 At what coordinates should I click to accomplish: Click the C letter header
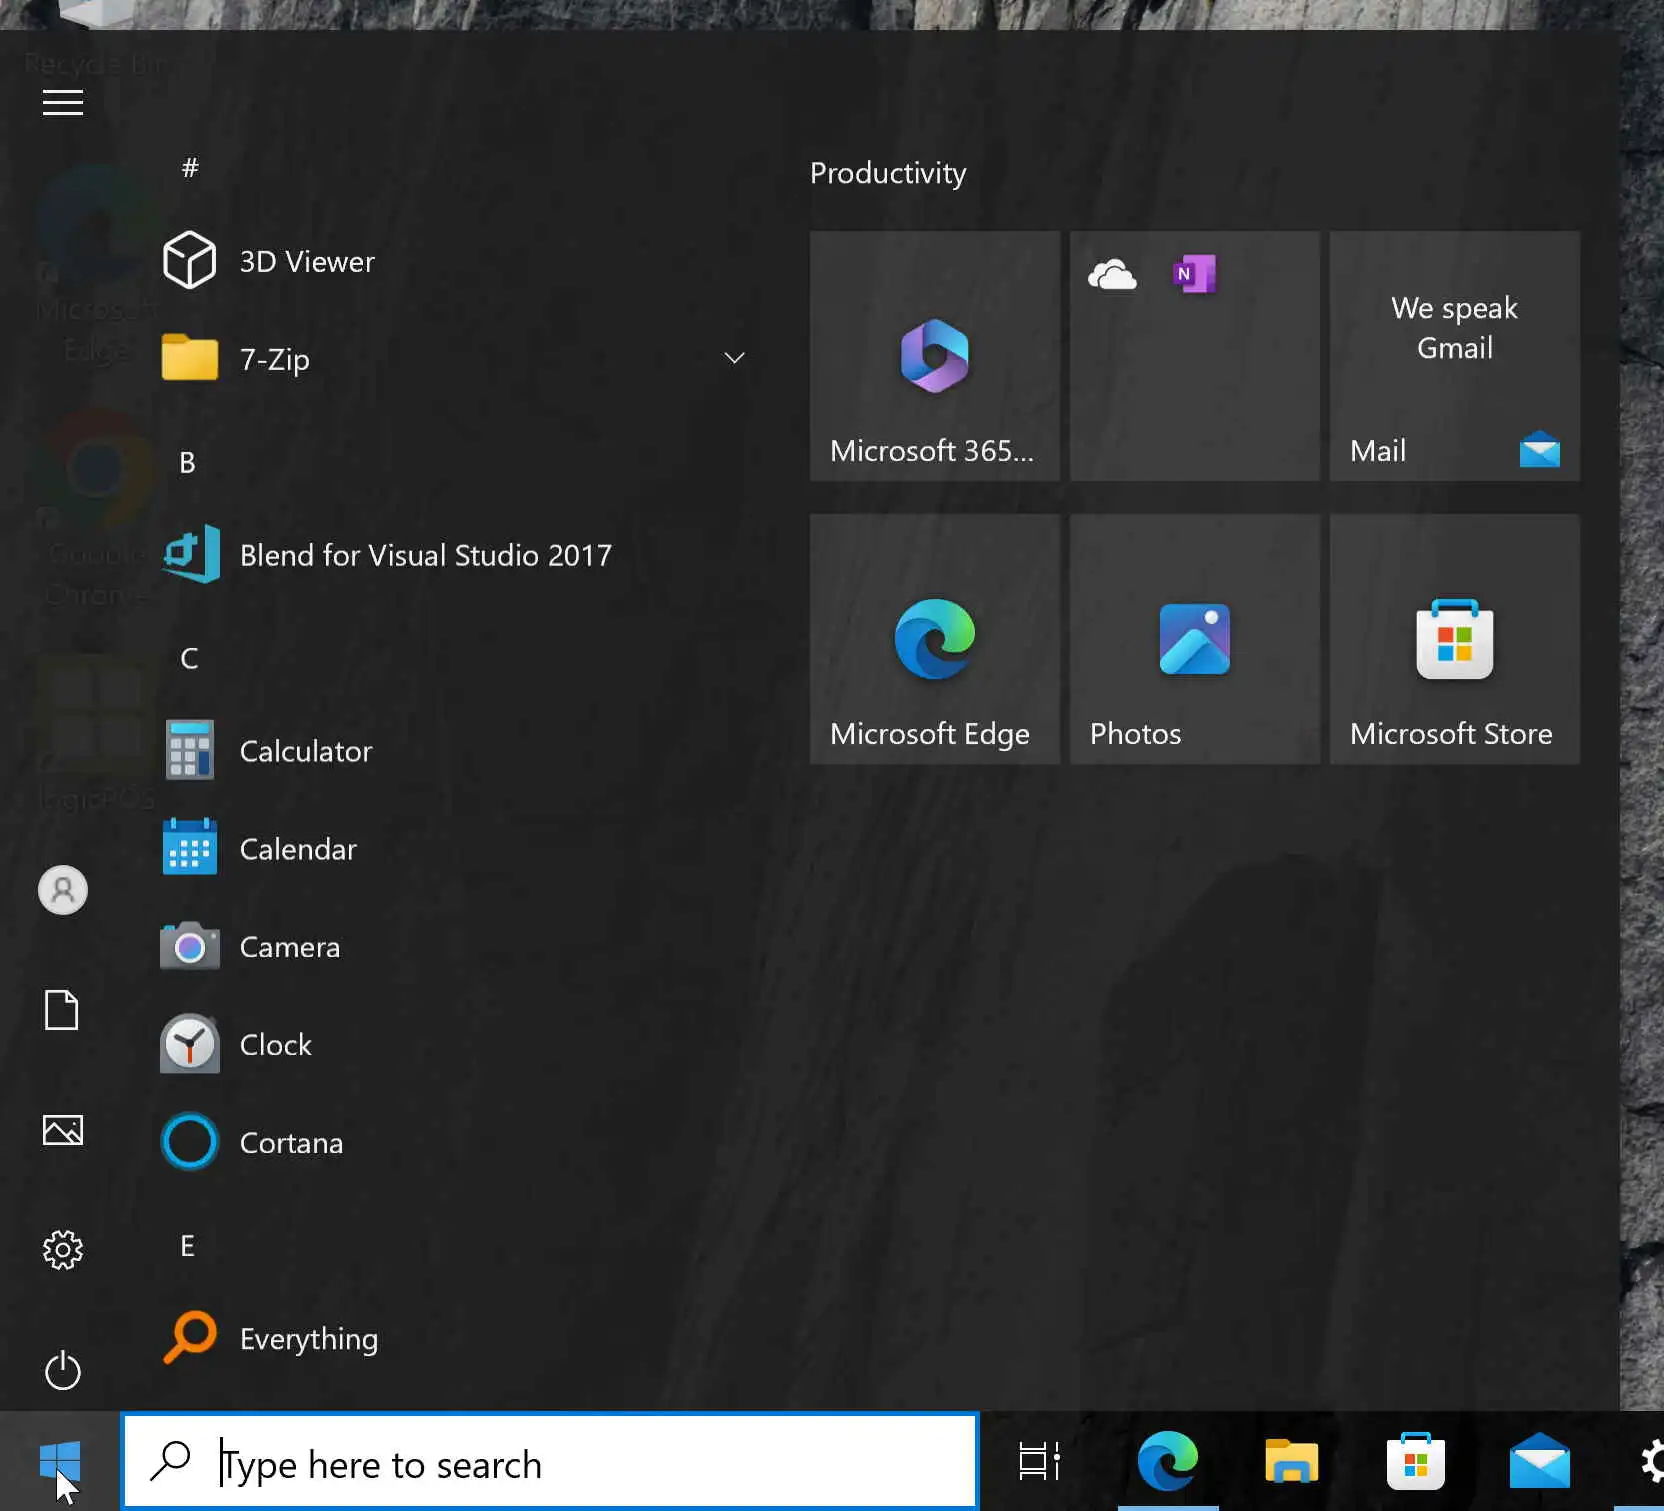[189, 658]
